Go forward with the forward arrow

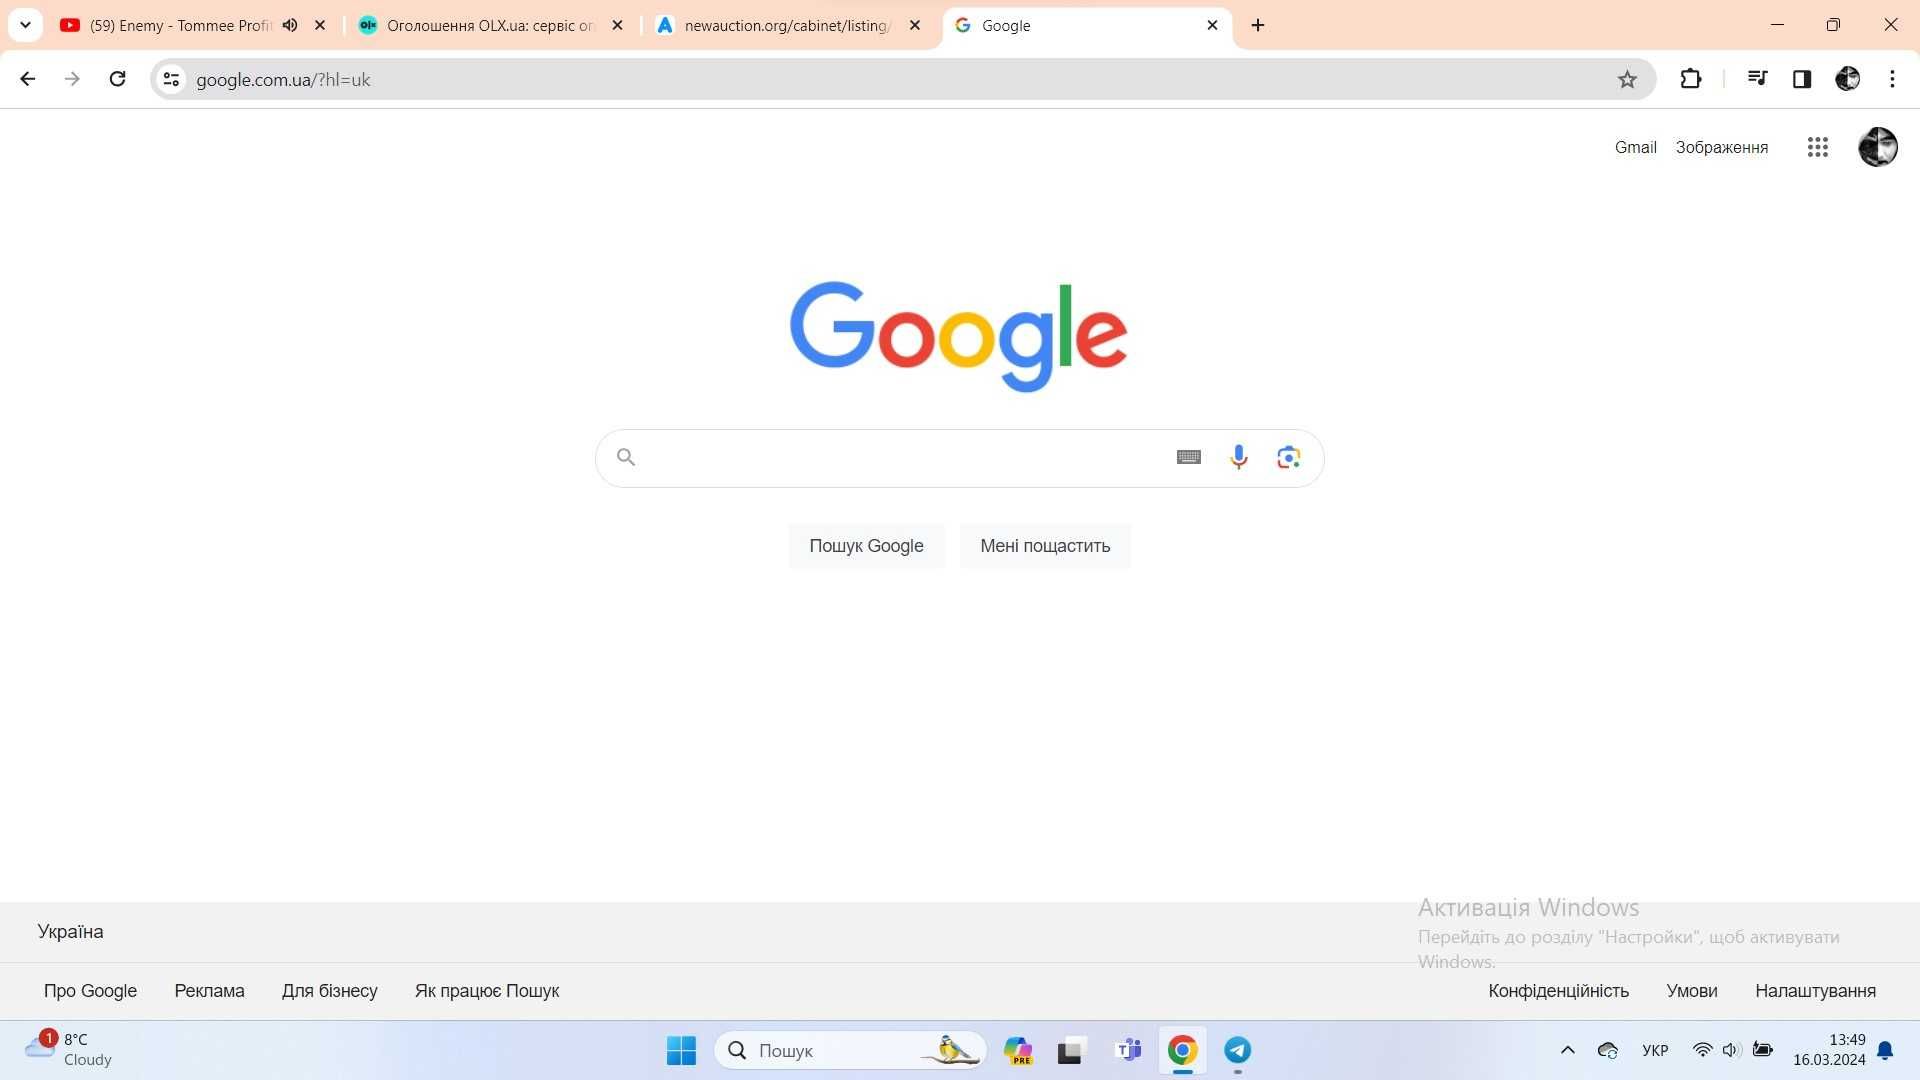(x=72, y=79)
